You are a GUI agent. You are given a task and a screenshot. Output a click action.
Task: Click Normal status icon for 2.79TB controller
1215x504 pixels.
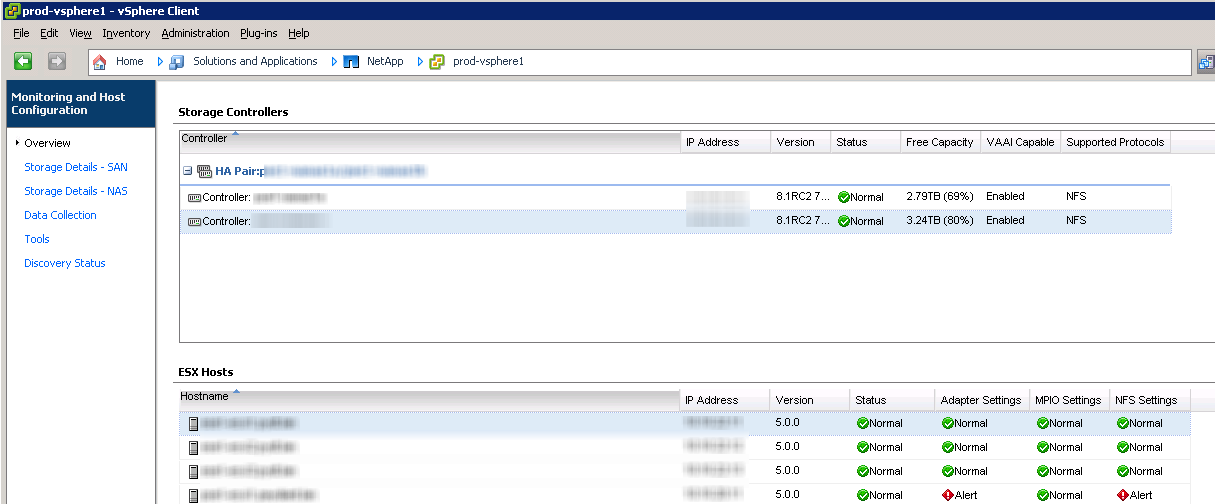(843, 197)
